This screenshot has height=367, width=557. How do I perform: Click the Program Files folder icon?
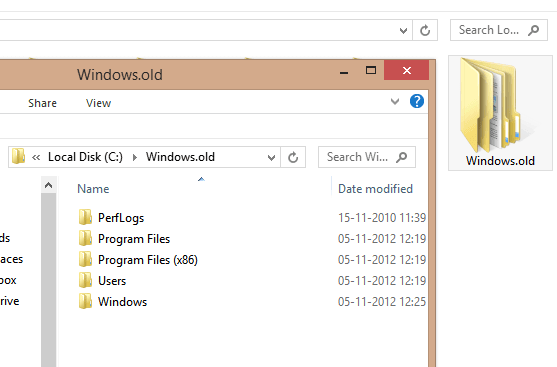click(85, 238)
